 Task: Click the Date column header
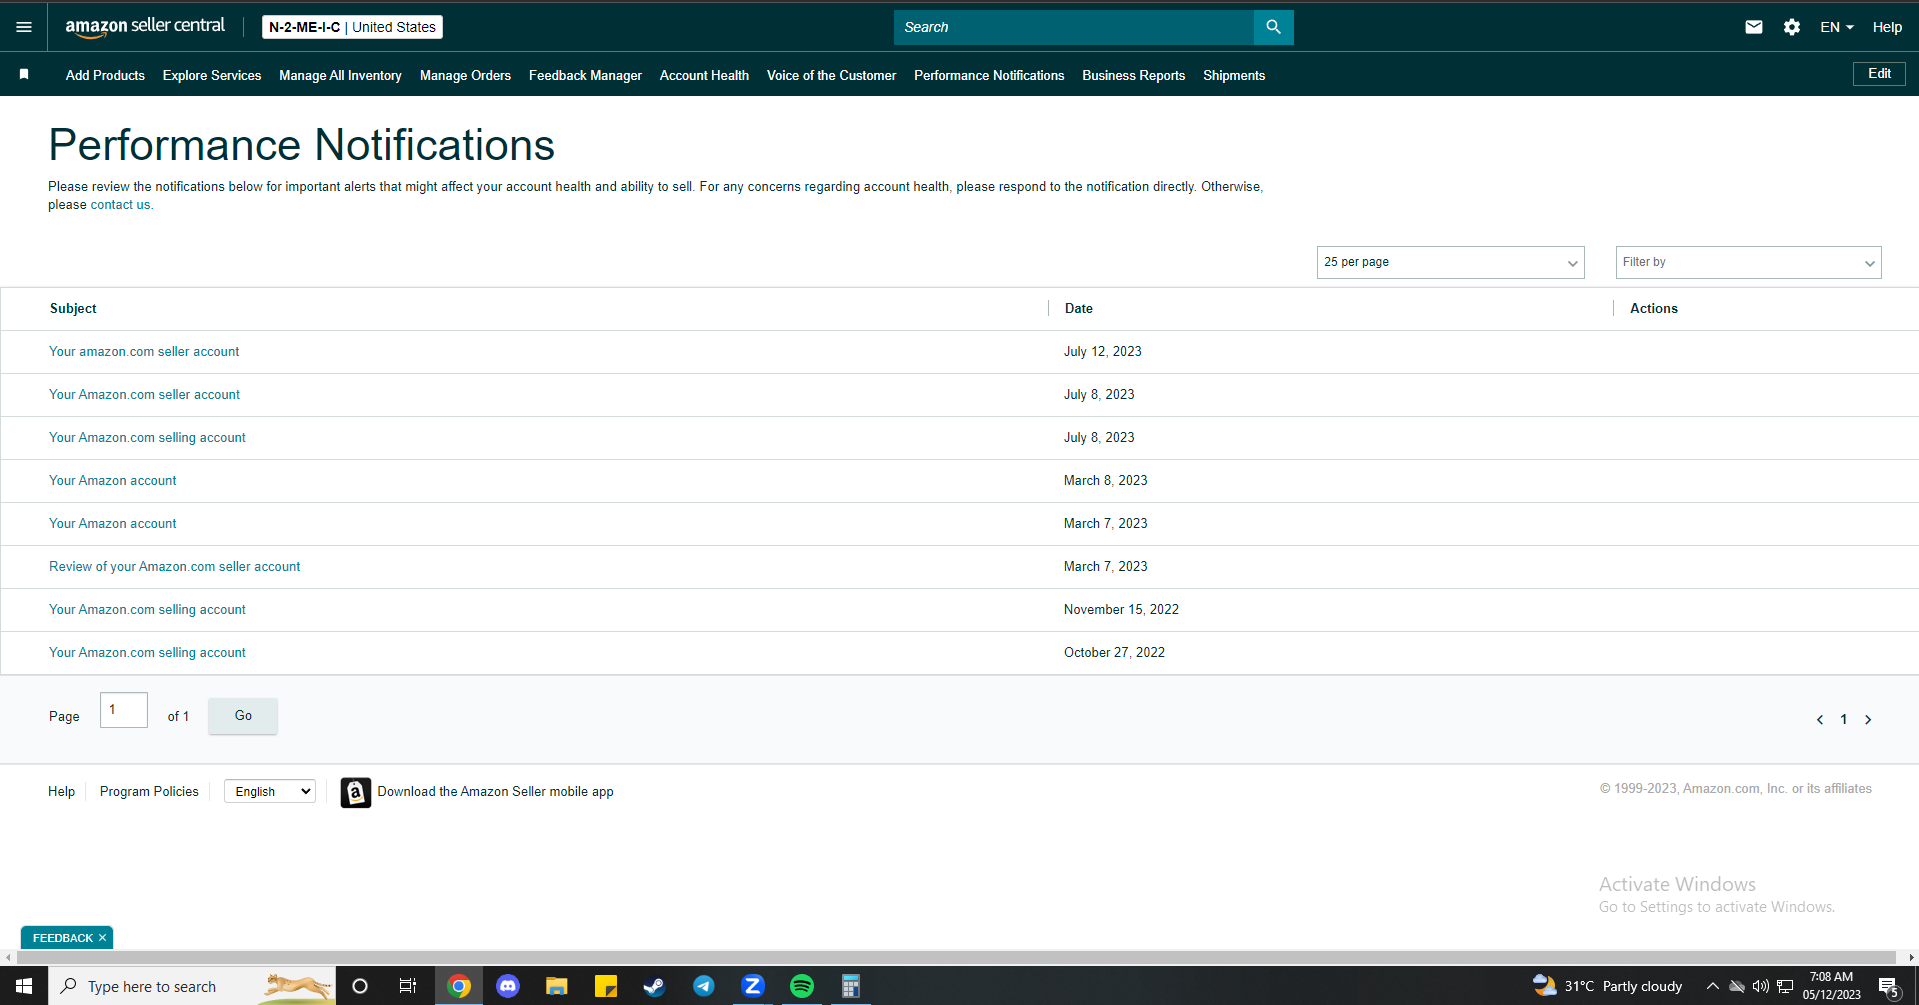click(x=1078, y=309)
